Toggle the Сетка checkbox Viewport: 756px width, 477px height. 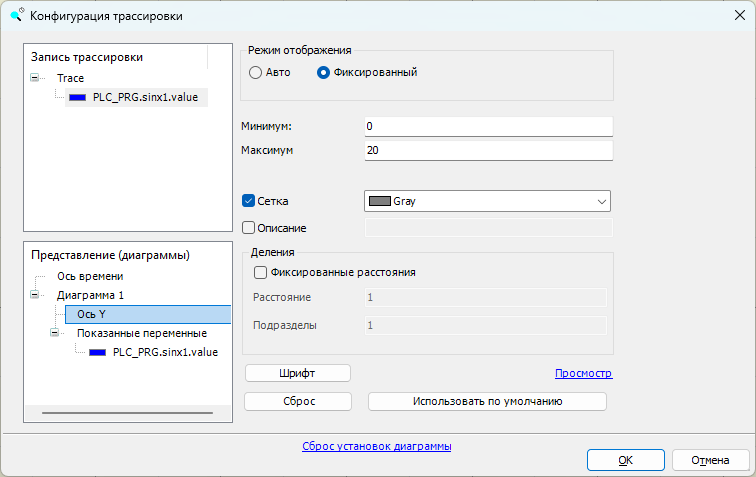point(249,201)
